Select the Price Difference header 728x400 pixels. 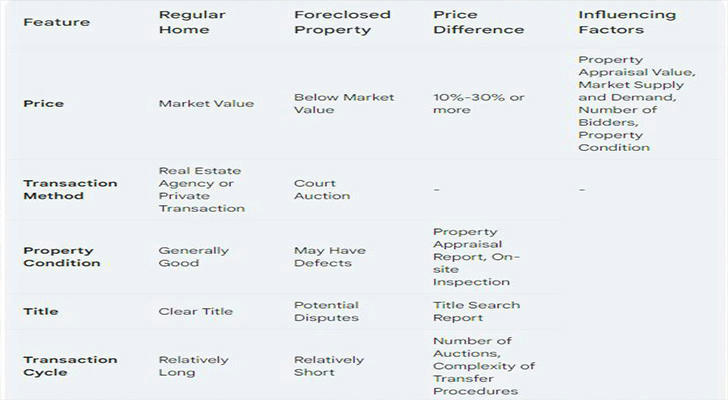pos(479,22)
